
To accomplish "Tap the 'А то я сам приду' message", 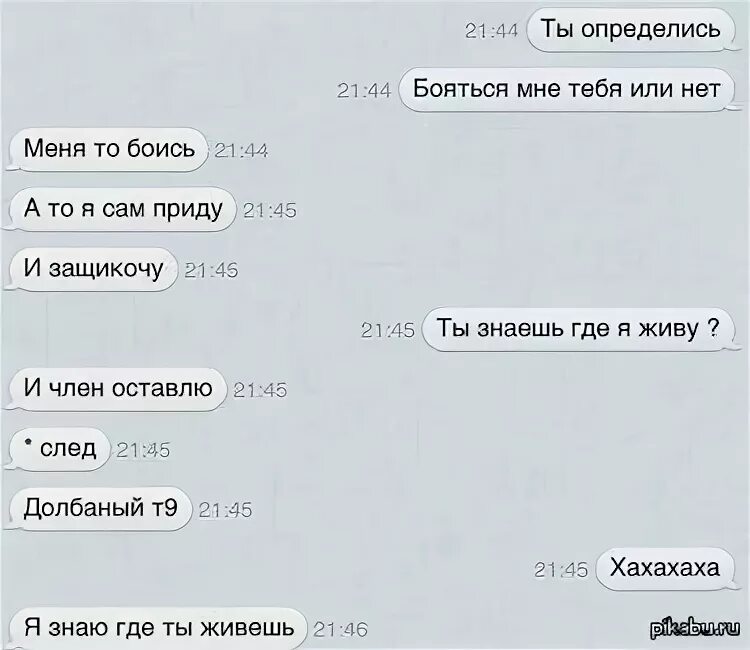I will coord(123,209).
